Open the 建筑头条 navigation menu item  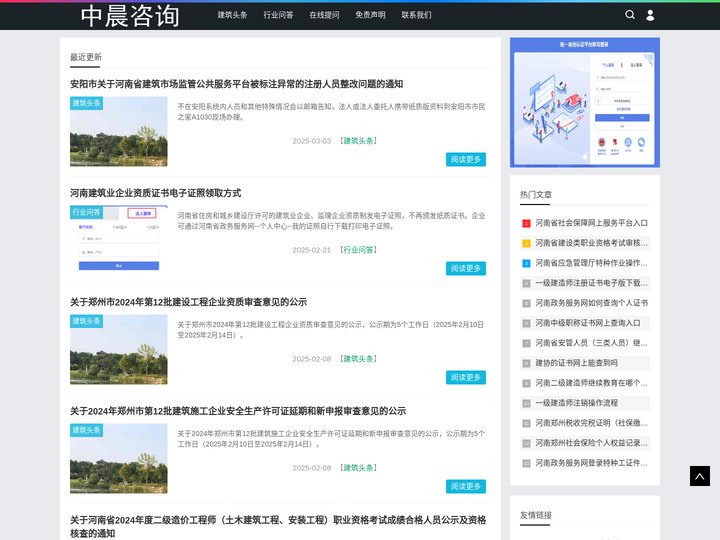click(x=232, y=15)
